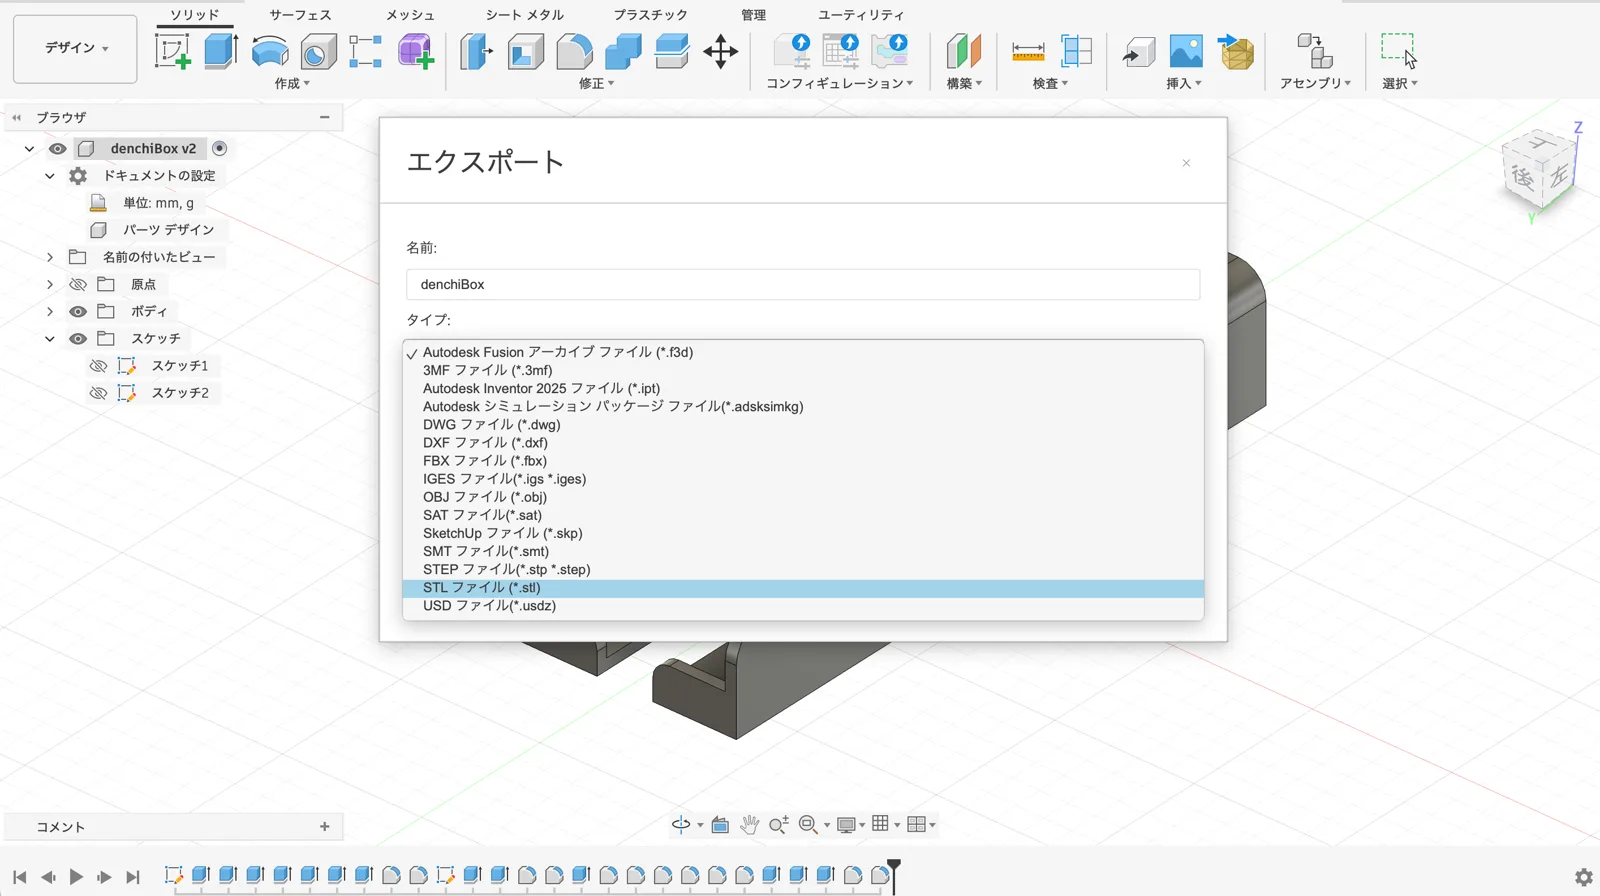
Task: Select the Press Pull tool
Action: click(x=476, y=51)
